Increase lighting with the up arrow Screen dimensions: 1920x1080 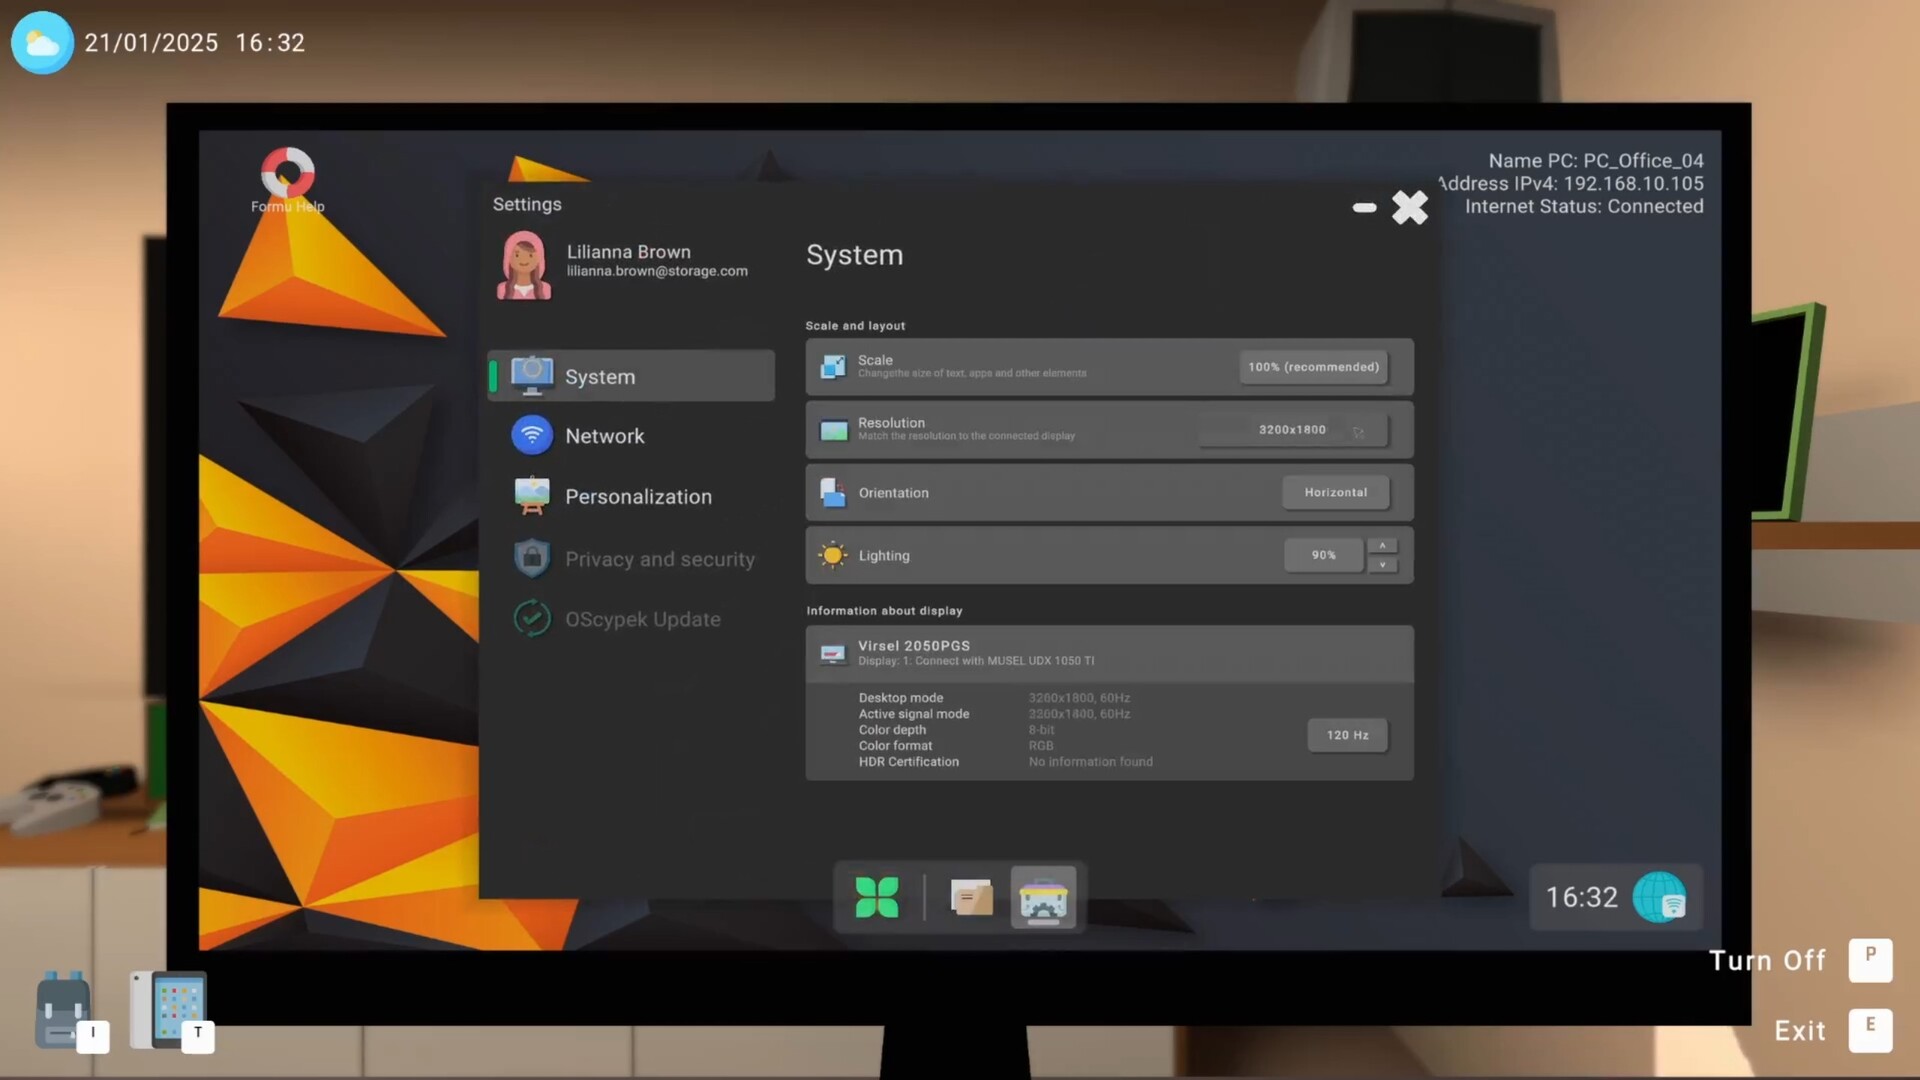(x=1382, y=546)
